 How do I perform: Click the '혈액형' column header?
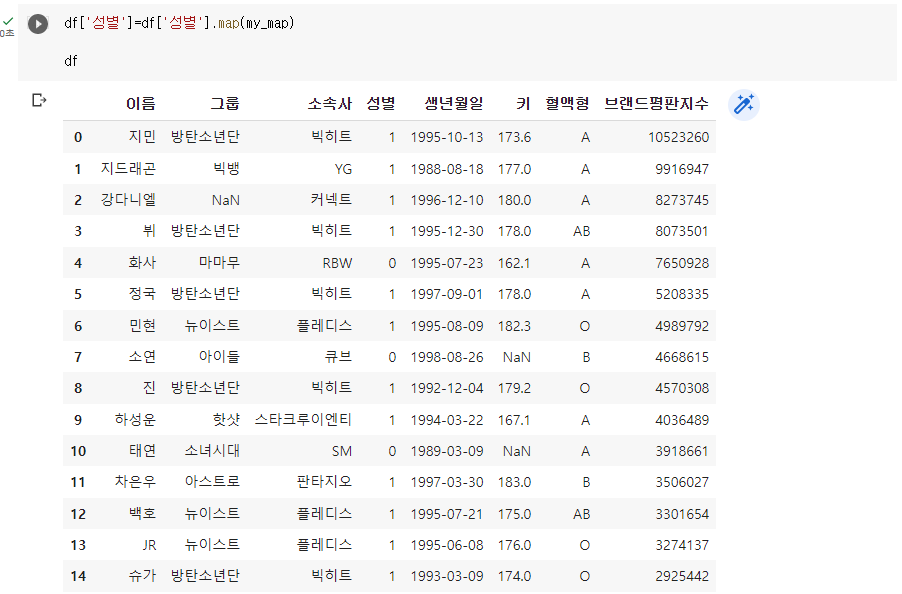[567, 104]
